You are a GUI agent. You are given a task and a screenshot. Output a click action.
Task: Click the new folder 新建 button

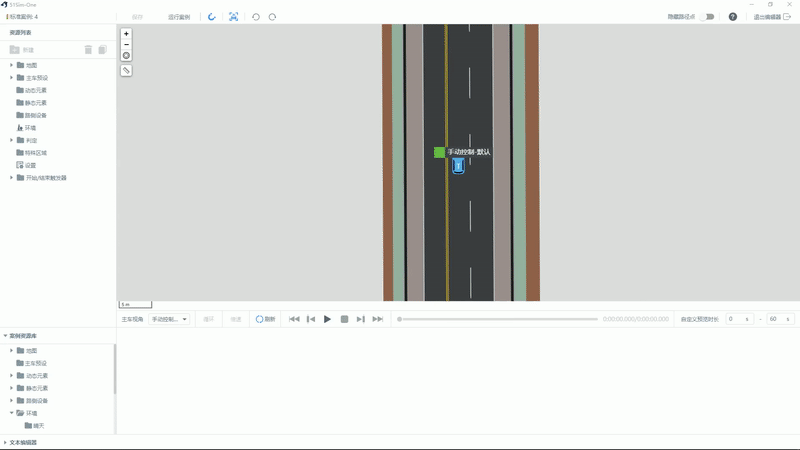pyautogui.click(x=21, y=50)
